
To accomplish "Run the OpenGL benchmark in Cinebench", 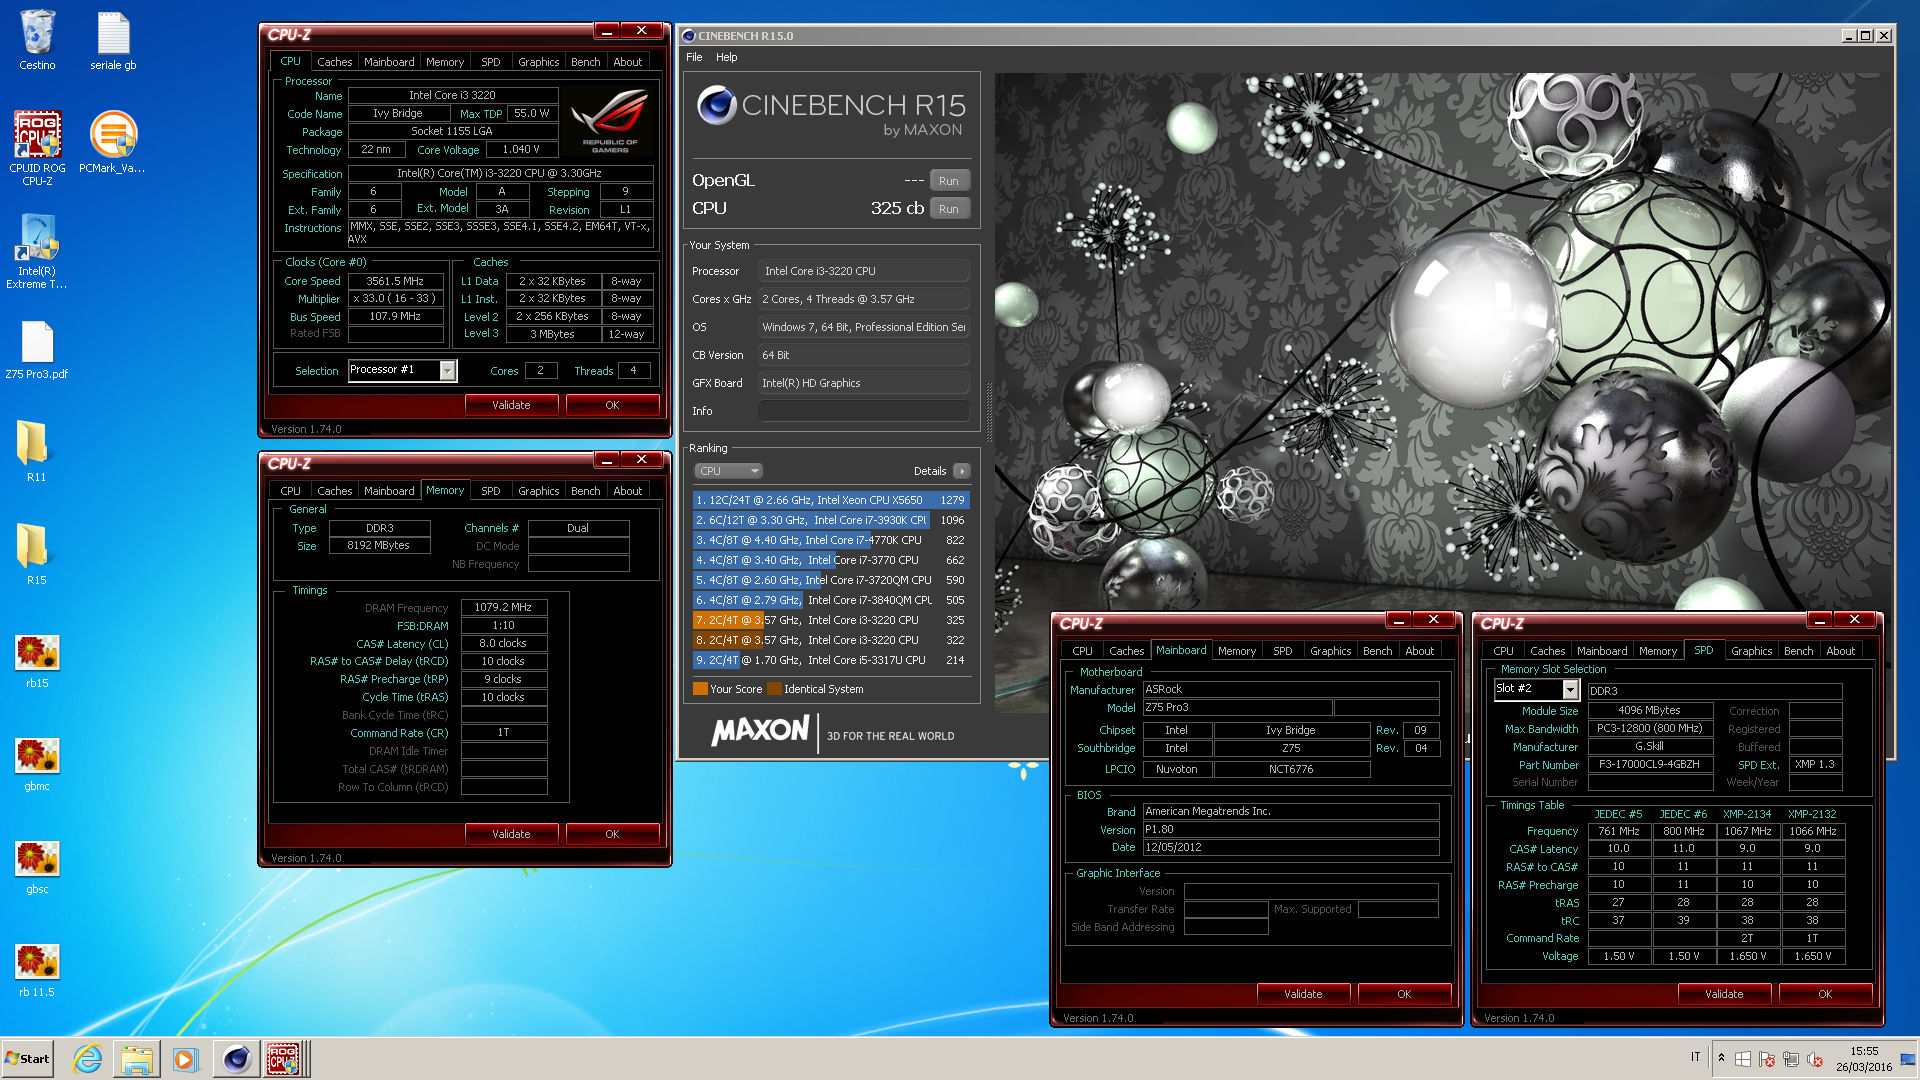I will (949, 181).
